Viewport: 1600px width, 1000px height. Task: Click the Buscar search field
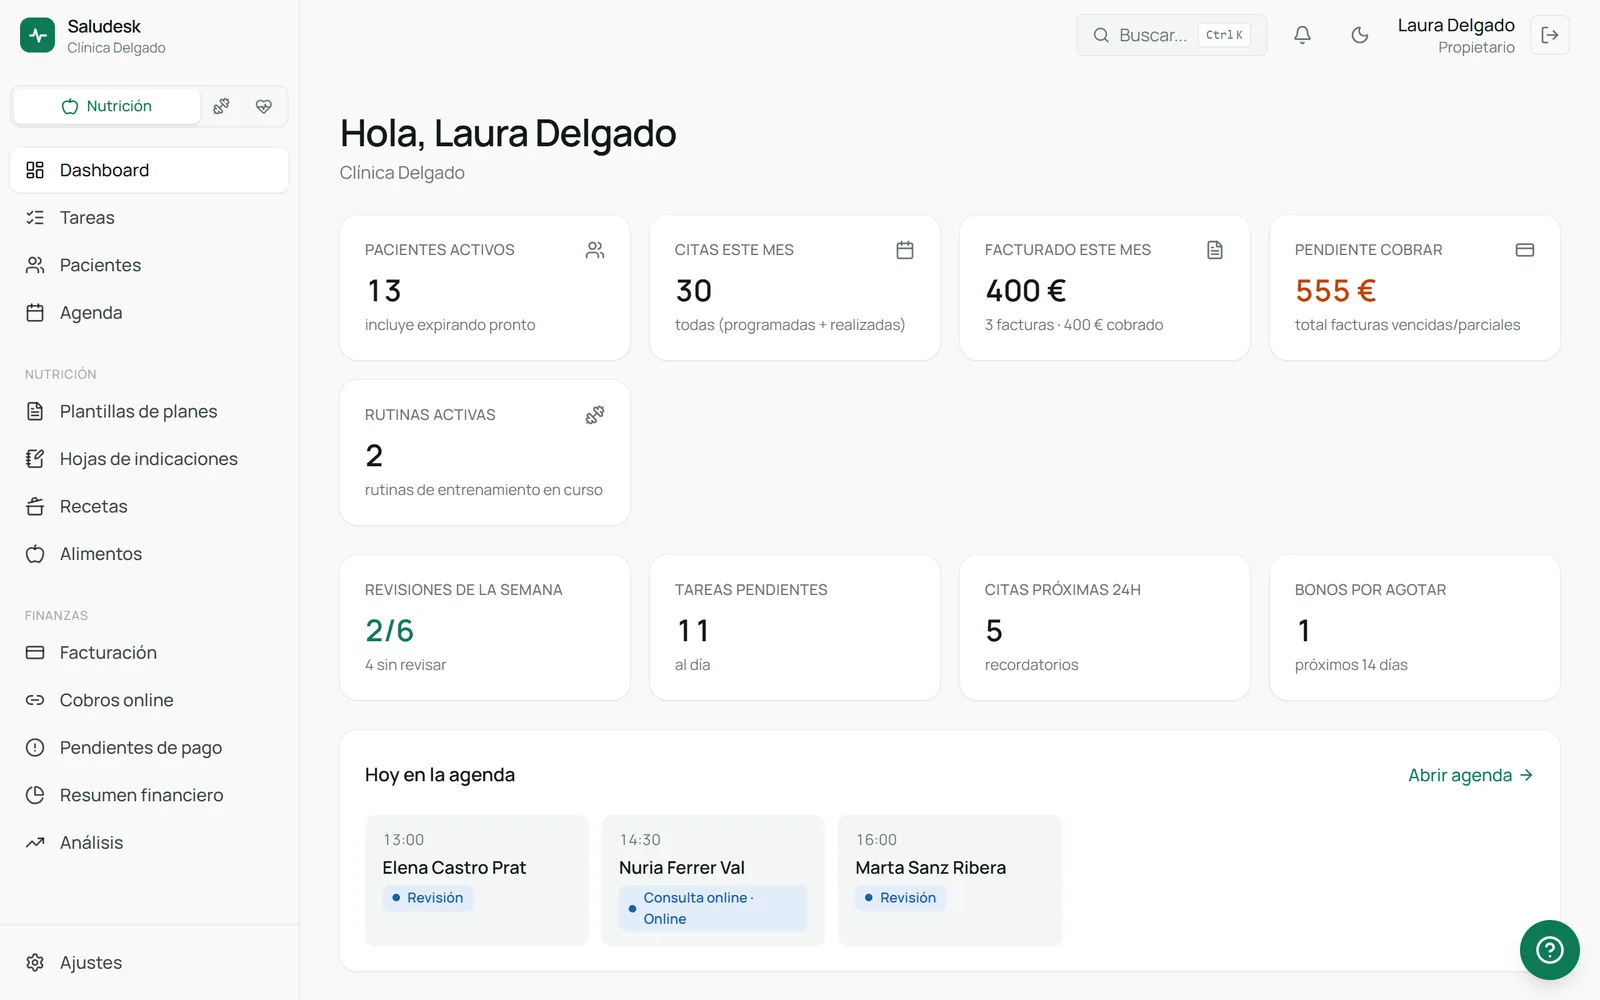pyautogui.click(x=1172, y=35)
